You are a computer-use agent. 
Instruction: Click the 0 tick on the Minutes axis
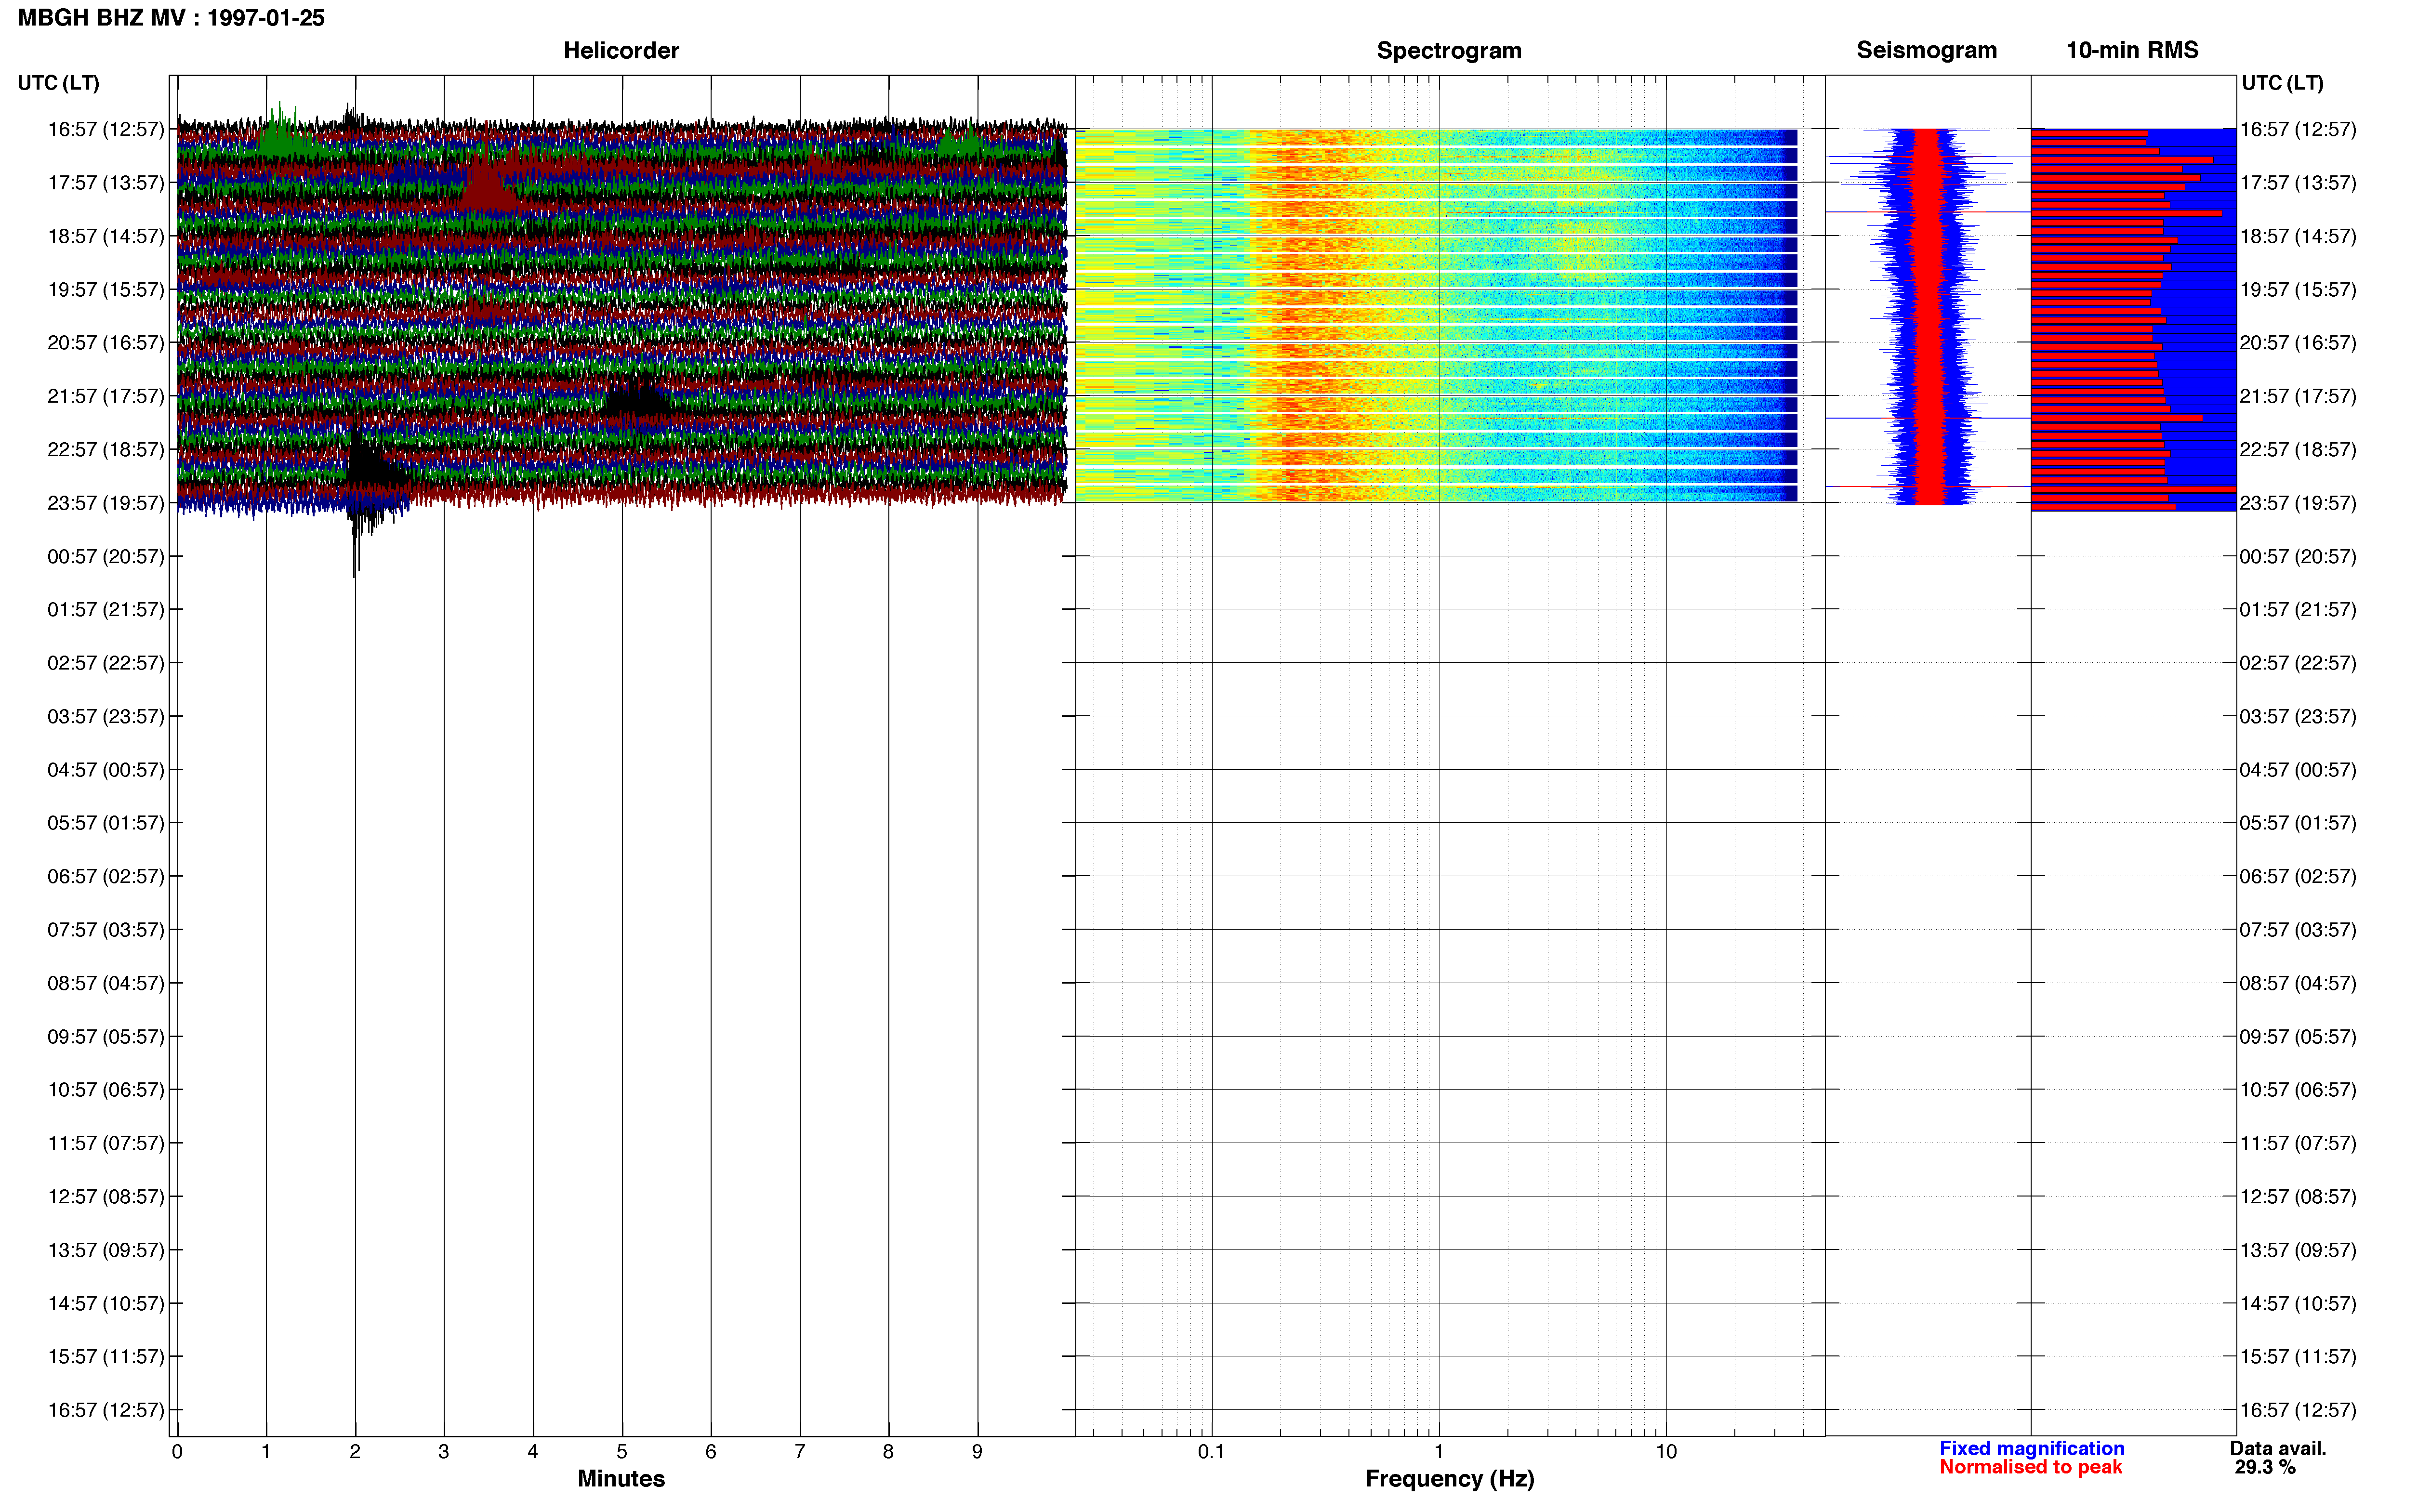coord(177,1452)
